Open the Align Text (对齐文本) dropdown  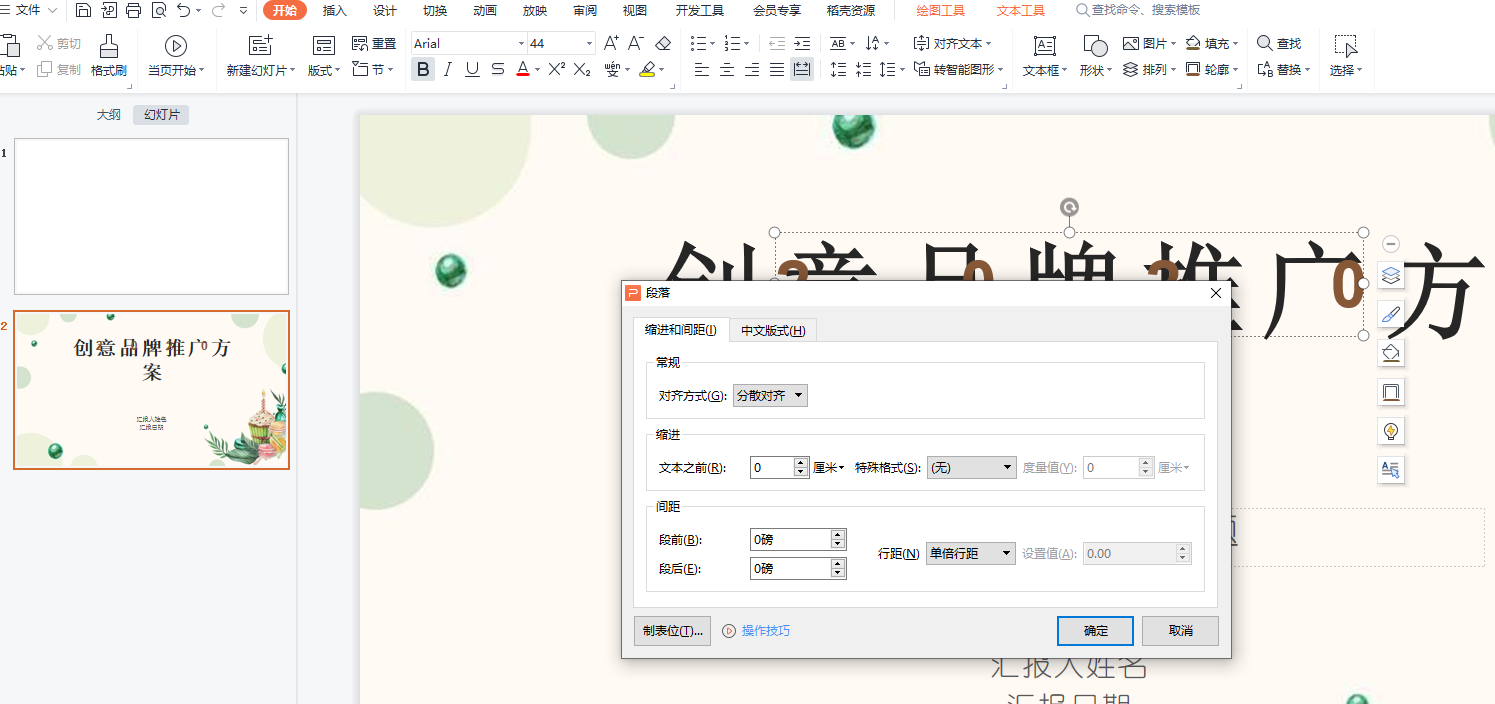click(x=953, y=43)
